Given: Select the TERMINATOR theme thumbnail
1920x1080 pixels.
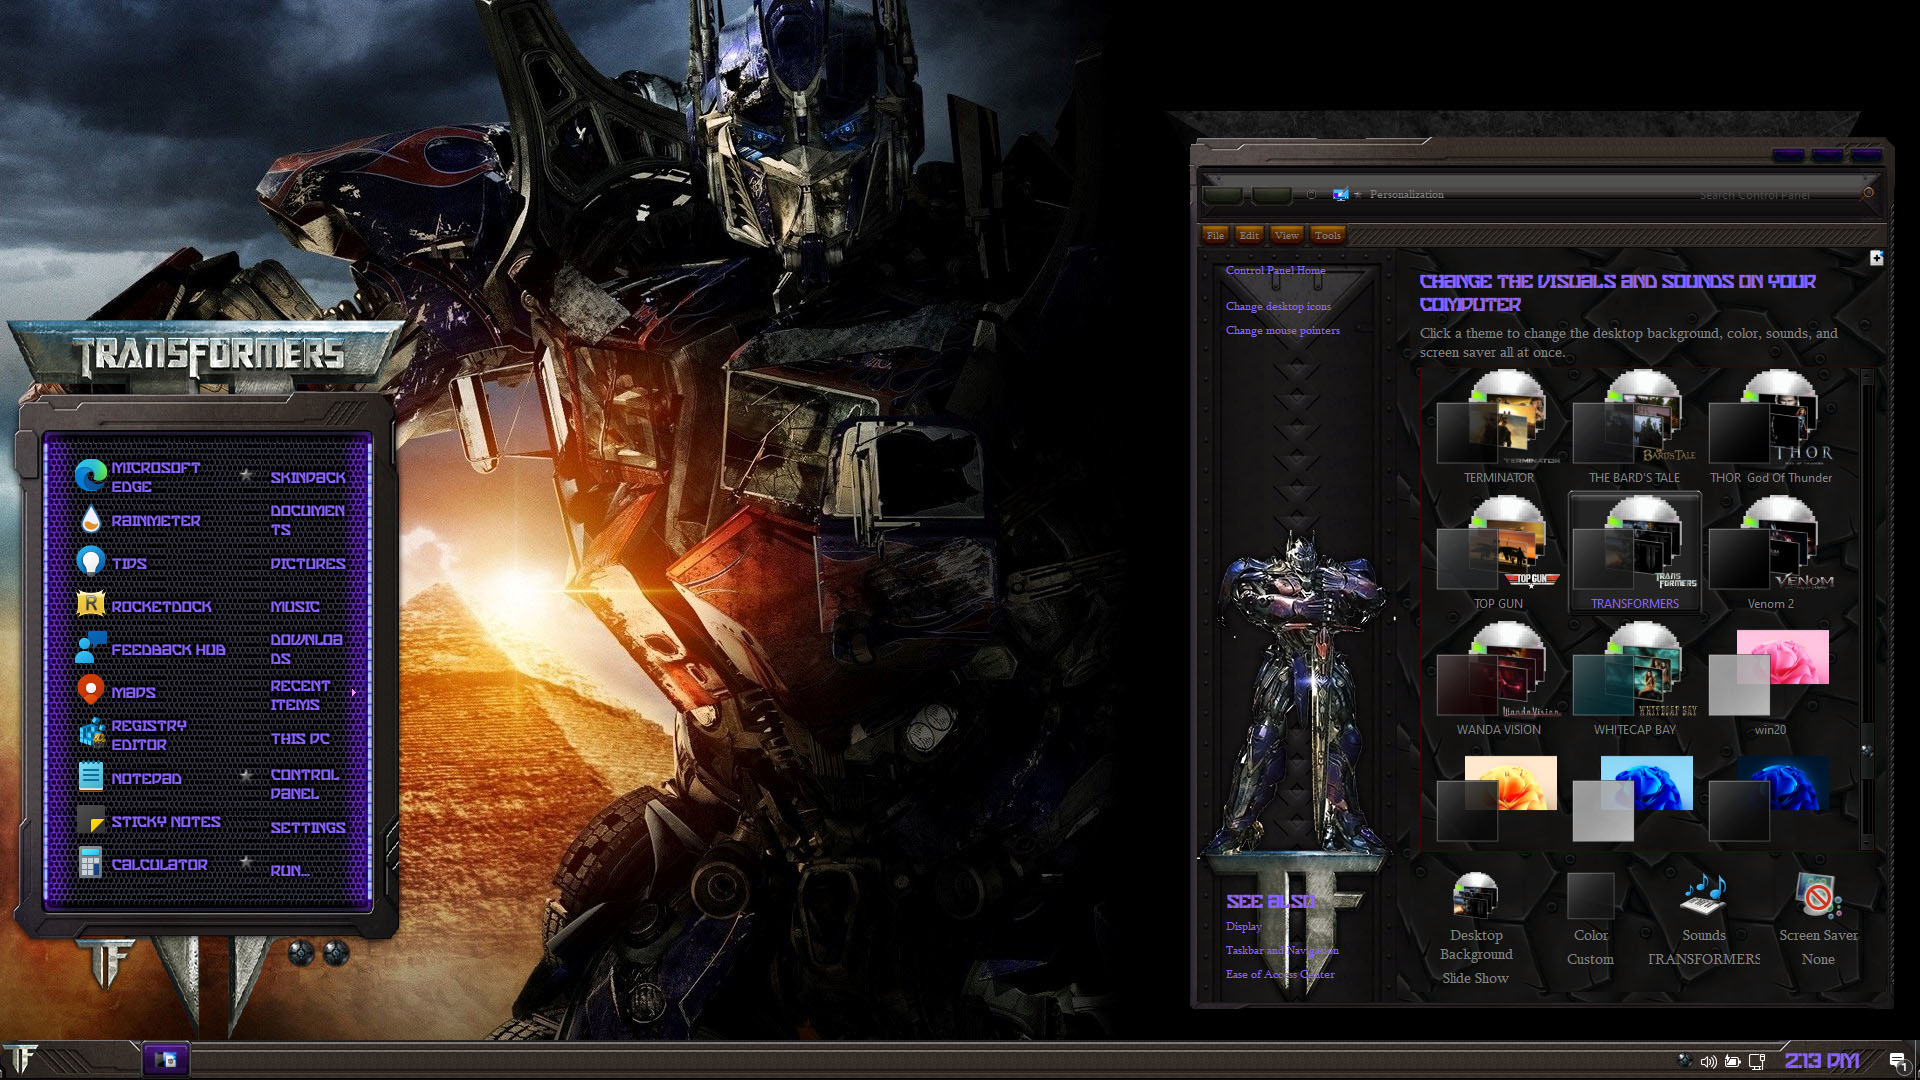Looking at the screenshot, I should point(1498,425).
